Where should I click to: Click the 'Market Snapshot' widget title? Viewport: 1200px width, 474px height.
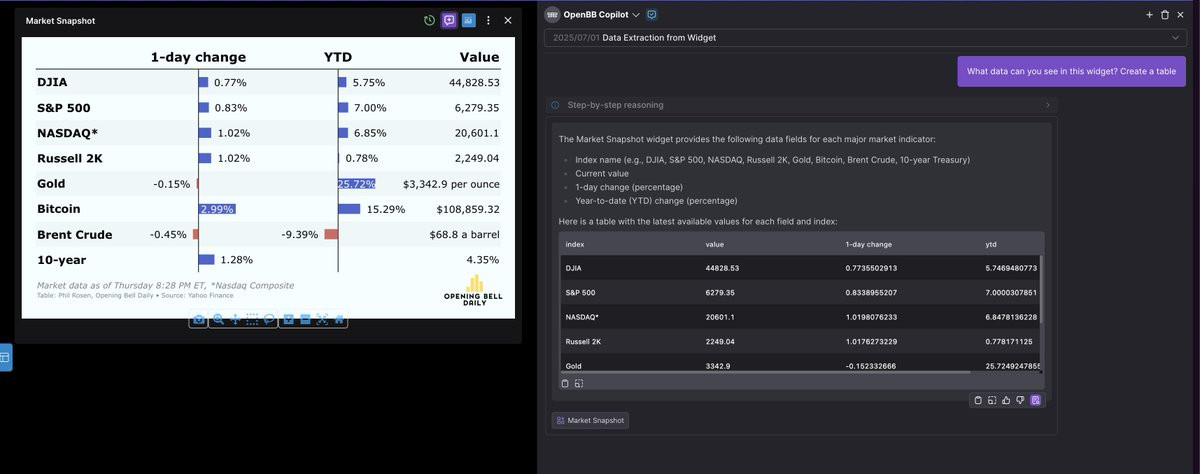click(x=61, y=20)
